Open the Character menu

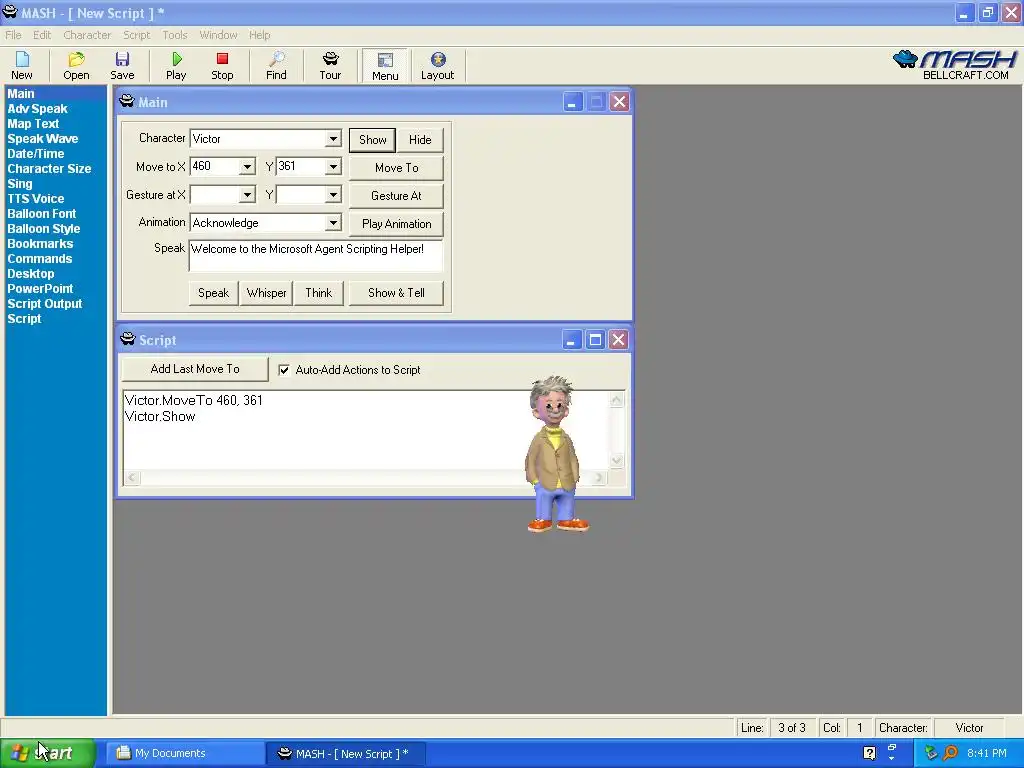tap(87, 35)
